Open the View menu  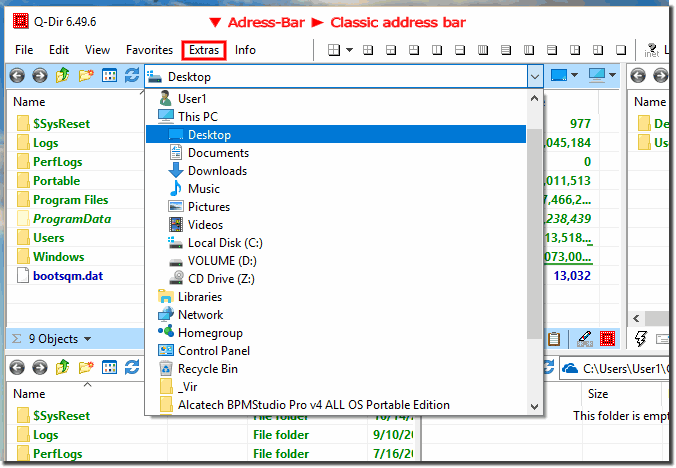[97, 50]
